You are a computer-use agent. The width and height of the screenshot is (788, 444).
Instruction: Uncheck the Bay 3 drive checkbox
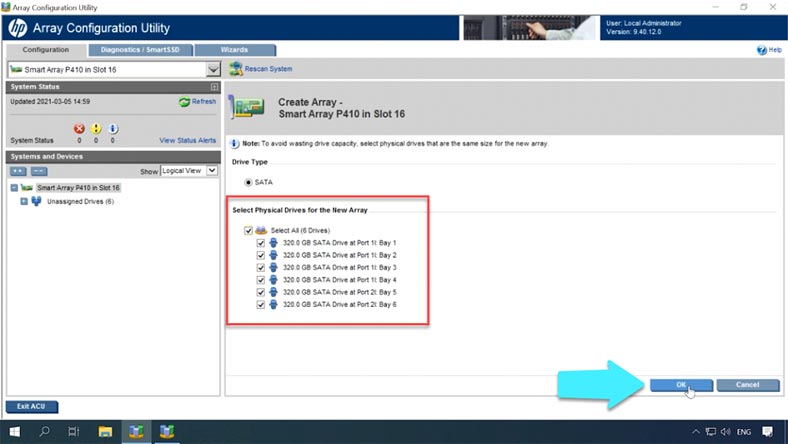(x=260, y=268)
